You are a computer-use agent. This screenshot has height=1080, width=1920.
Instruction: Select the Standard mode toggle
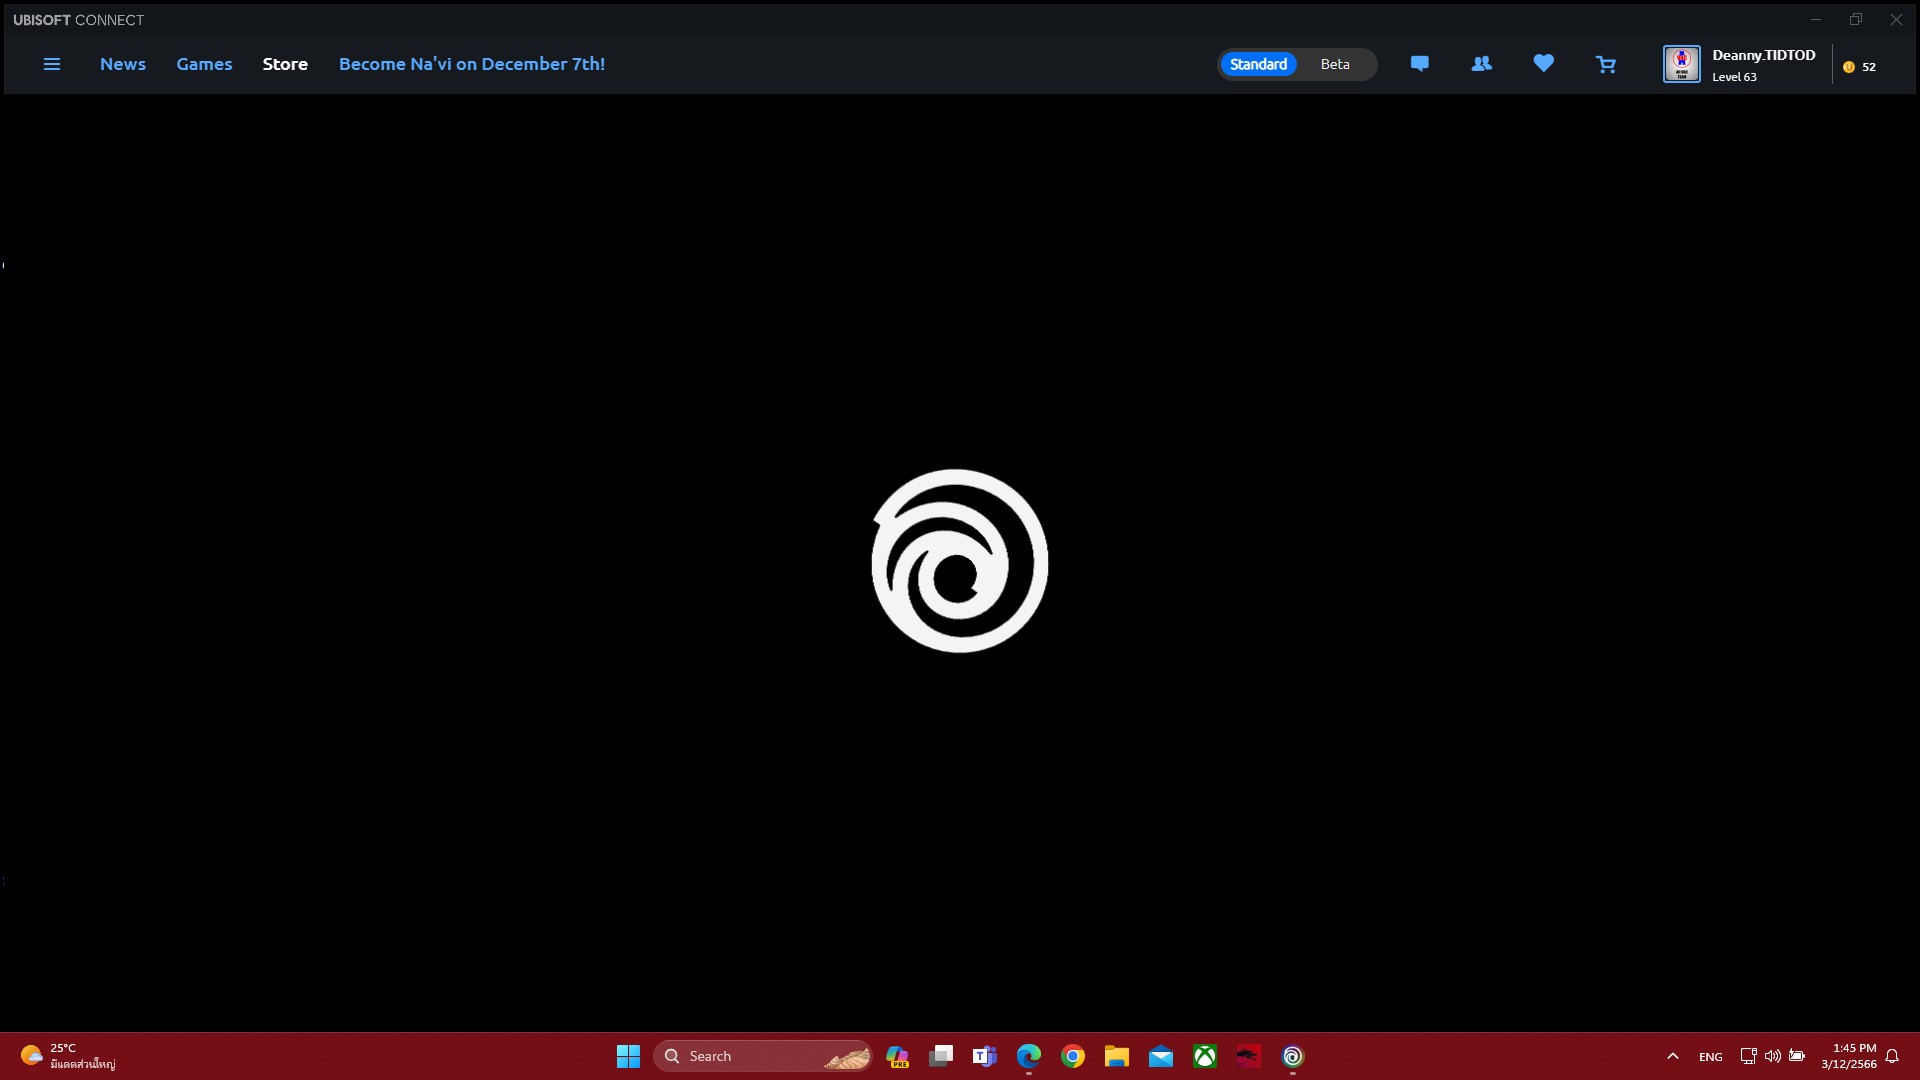1258,64
